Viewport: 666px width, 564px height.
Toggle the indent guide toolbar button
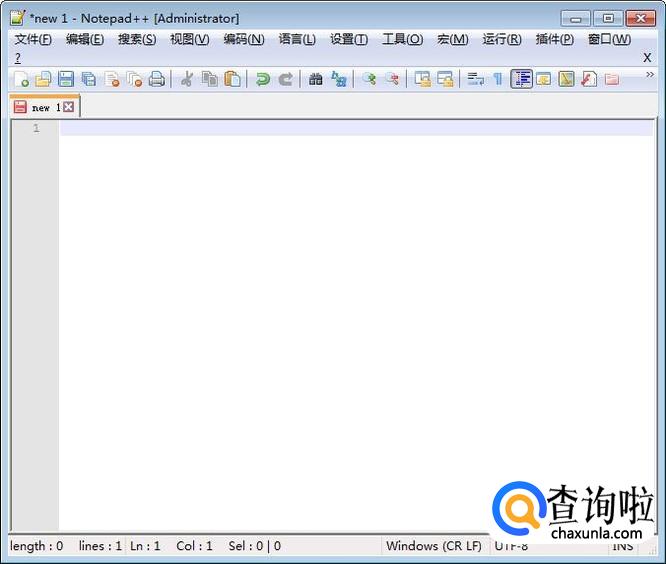(x=521, y=79)
